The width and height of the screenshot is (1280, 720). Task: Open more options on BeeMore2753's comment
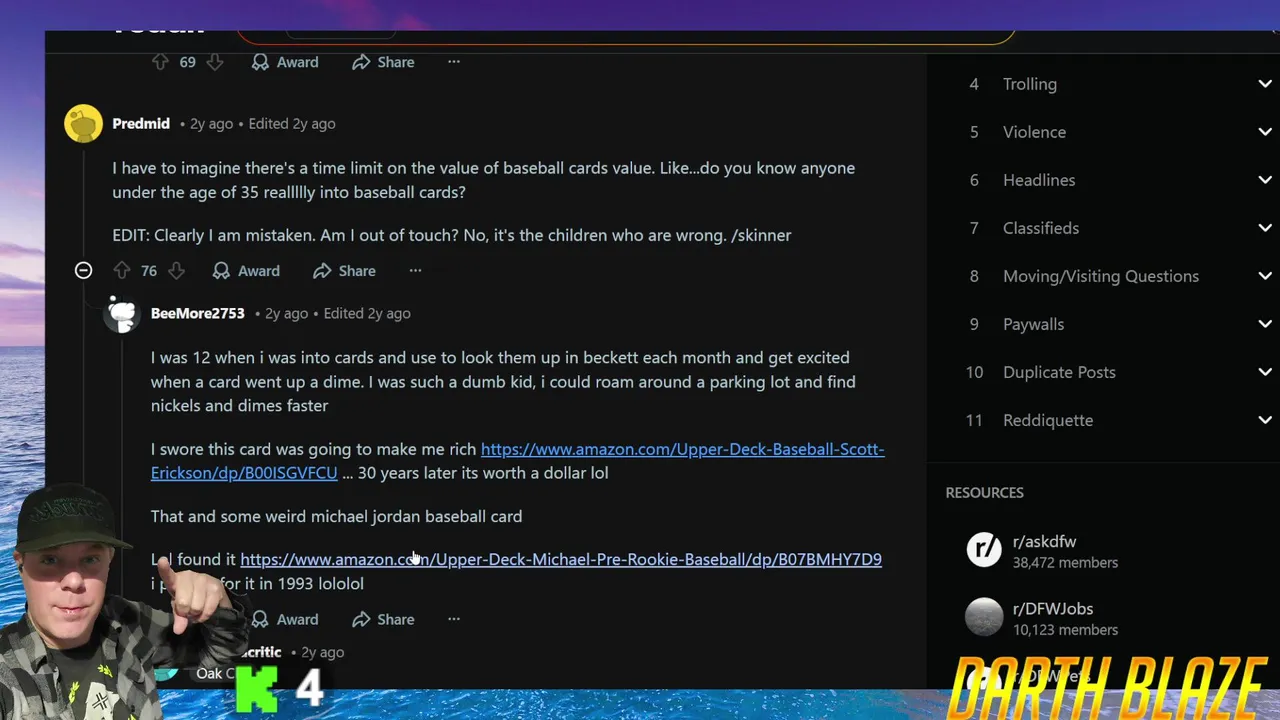[x=454, y=620]
